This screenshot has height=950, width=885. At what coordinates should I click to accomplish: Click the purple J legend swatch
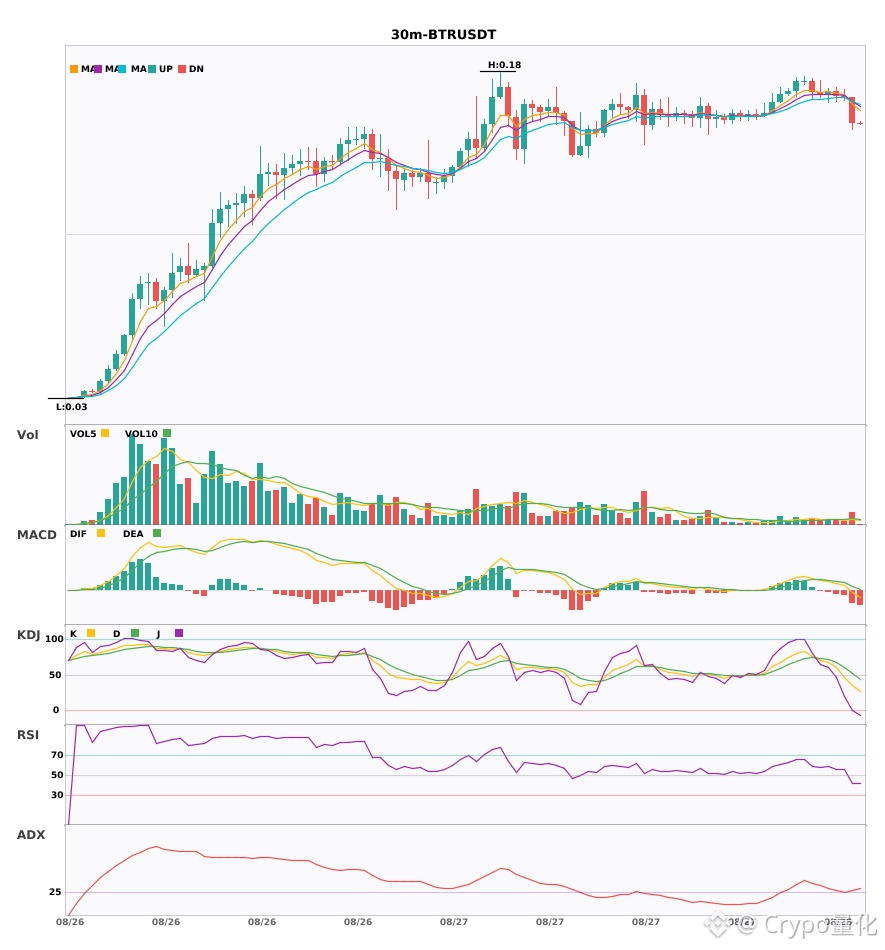[179, 633]
